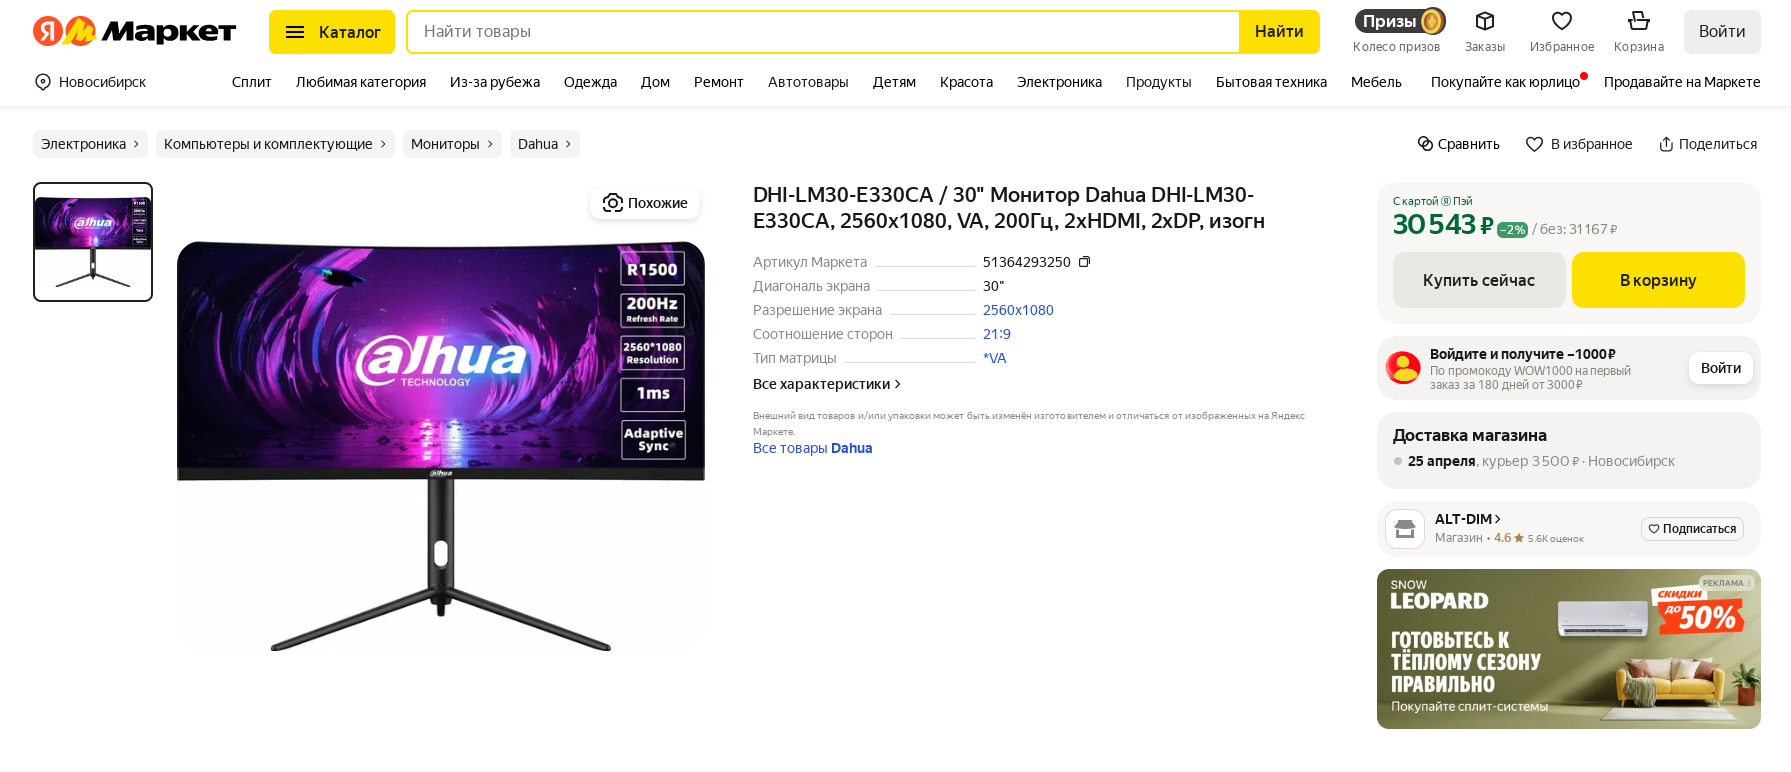Select the monitor thumbnail image

[x=93, y=242]
